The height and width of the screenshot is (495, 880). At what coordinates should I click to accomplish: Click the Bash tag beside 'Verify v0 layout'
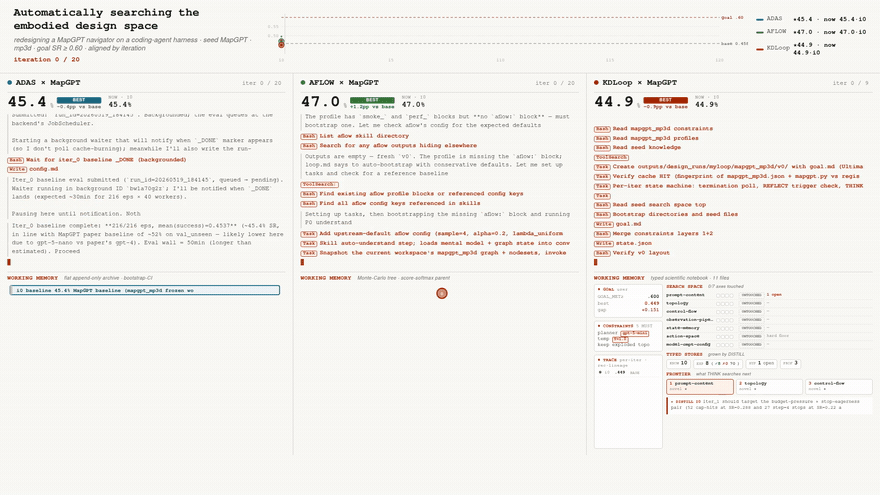pos(602,253)
